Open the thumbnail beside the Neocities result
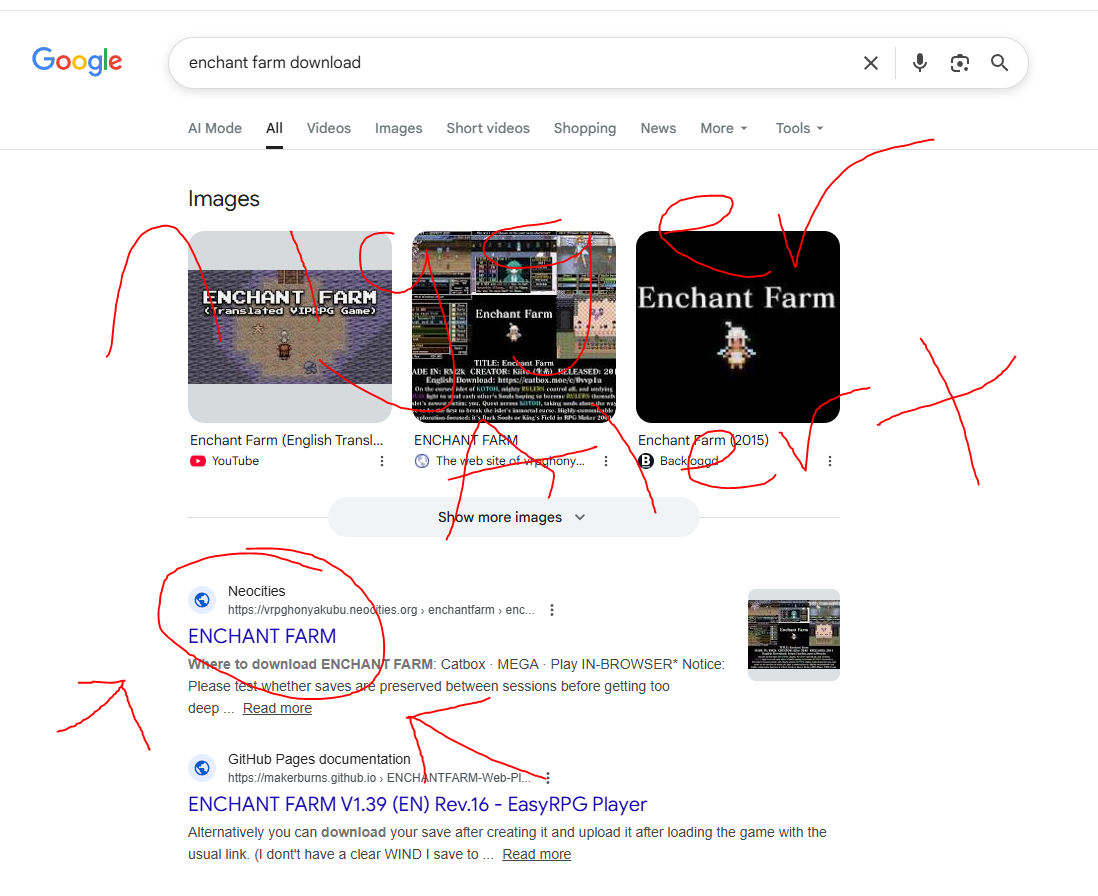The image size is (1098, 896). coord(794,635)
